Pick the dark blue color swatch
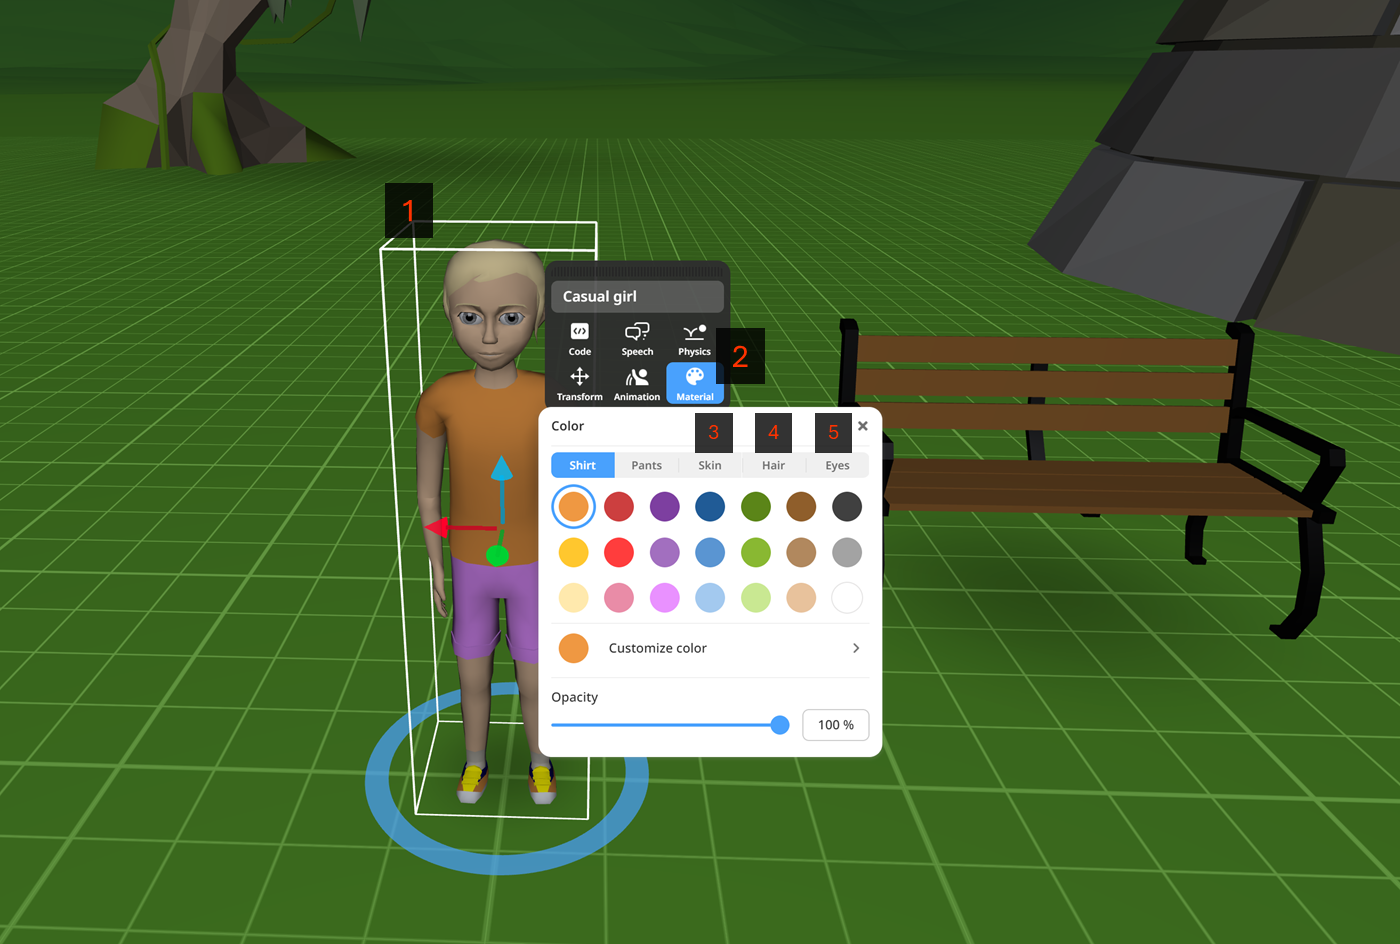The height and width of the screenshot is (944, 1400). [710, 507]
